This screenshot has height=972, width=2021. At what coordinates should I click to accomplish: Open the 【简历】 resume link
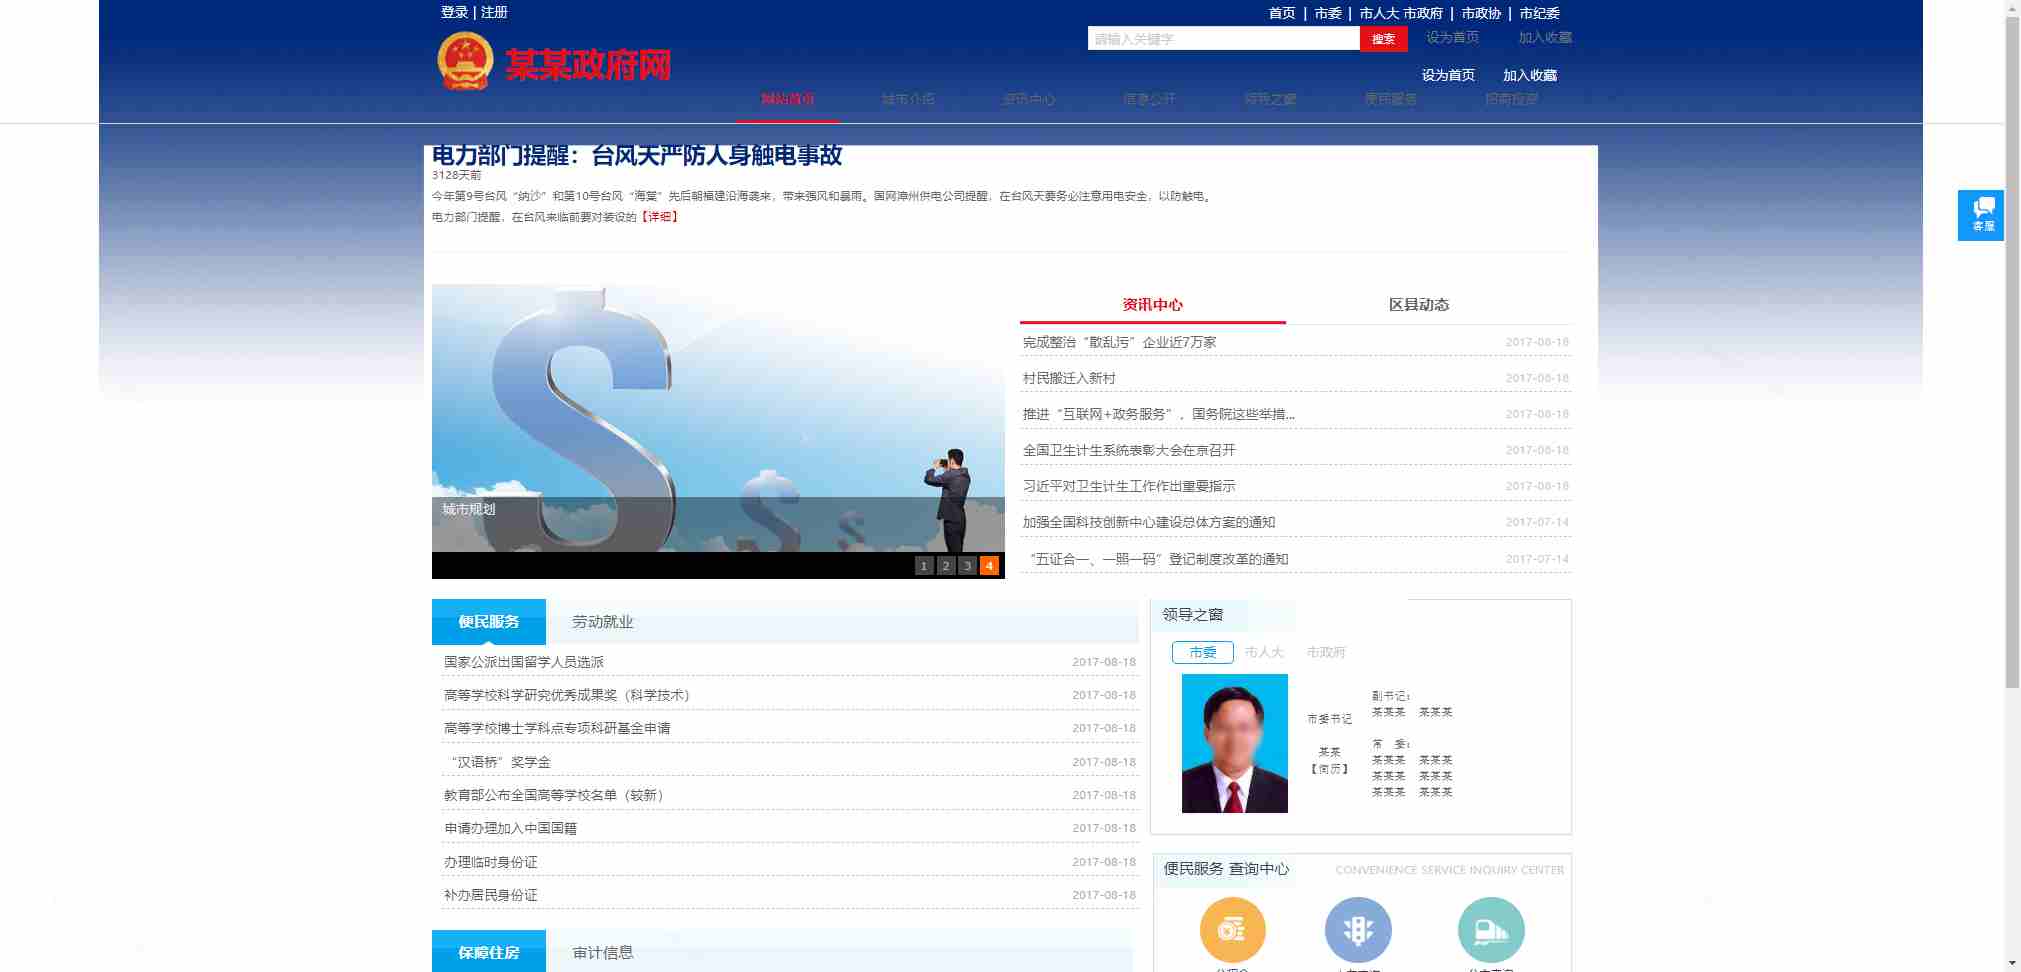pyautogui.click(x=1330, y=769)
